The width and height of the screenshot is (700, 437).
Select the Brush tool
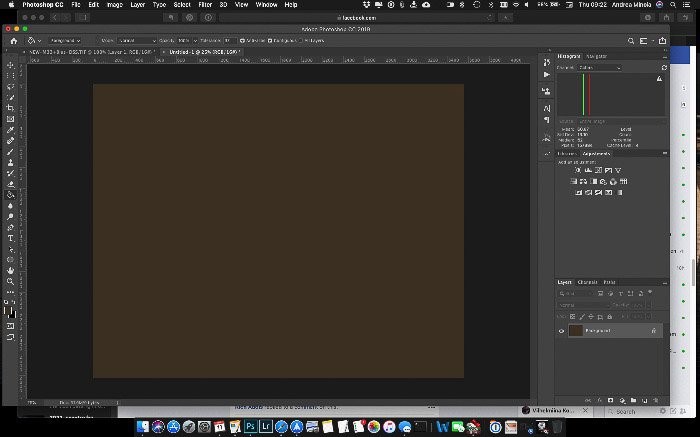[10, 152]
